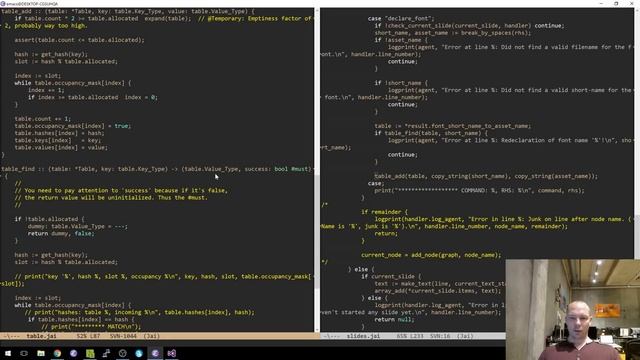Open Task View from the taskbar
The height and width of the screenshot is (360, 640).
pos(24,353)
